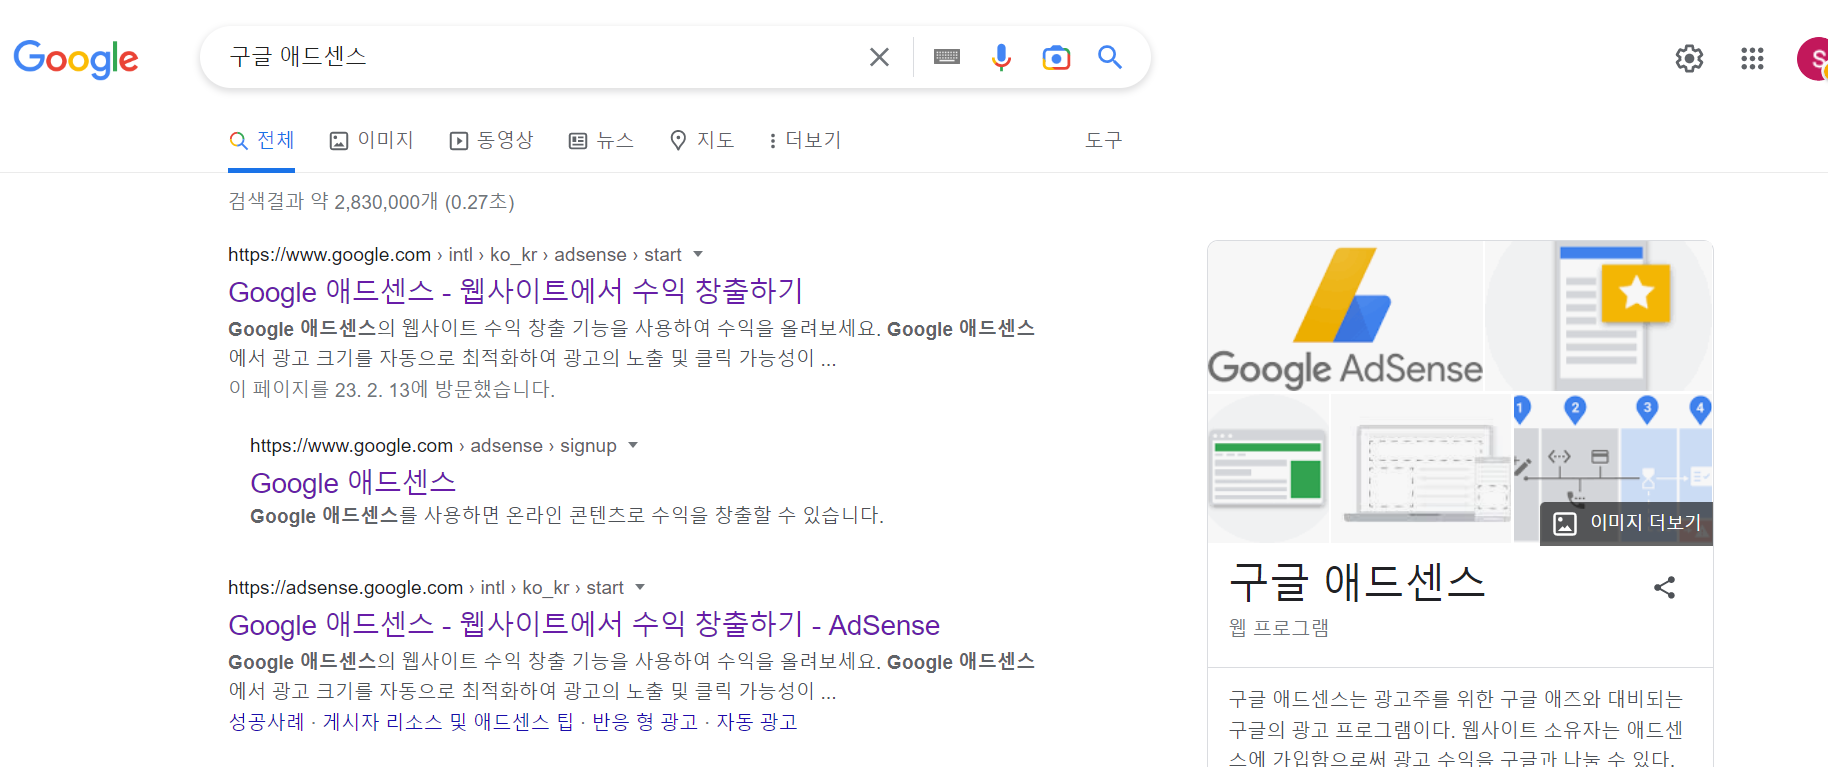This screenshot has height=767, width=1828.
Task: Open the Google account avatar
Action: pyautogui.click(x=1813, y=58)
